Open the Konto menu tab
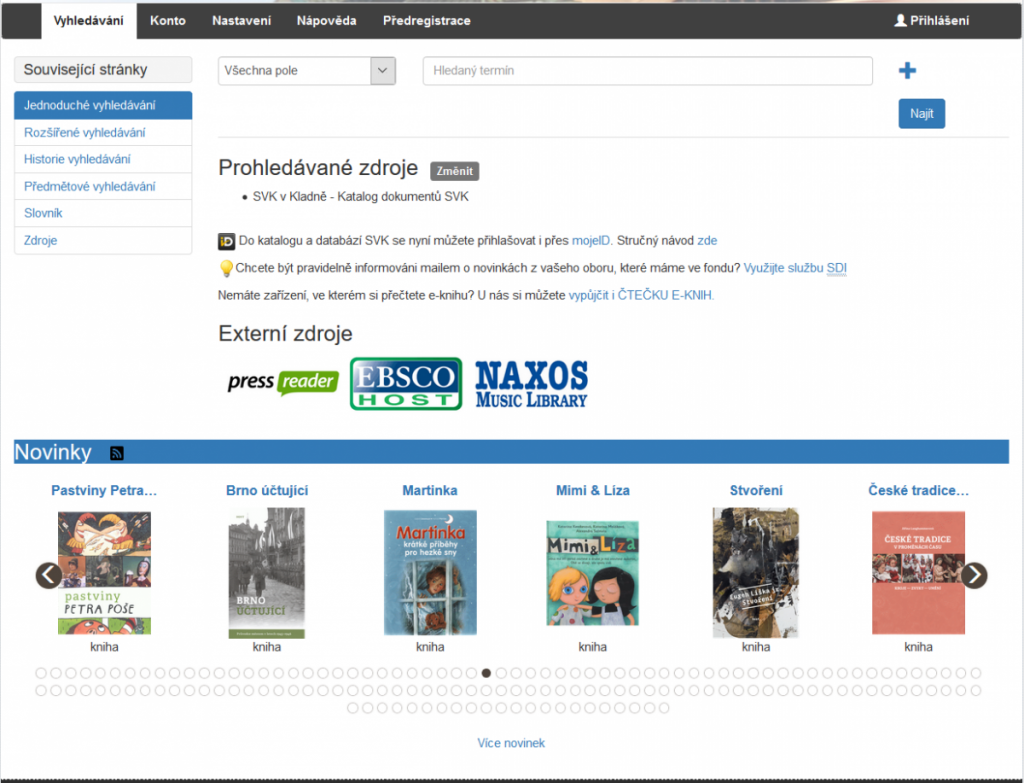This screenshot has height=783, width=1024. (167, 21)
